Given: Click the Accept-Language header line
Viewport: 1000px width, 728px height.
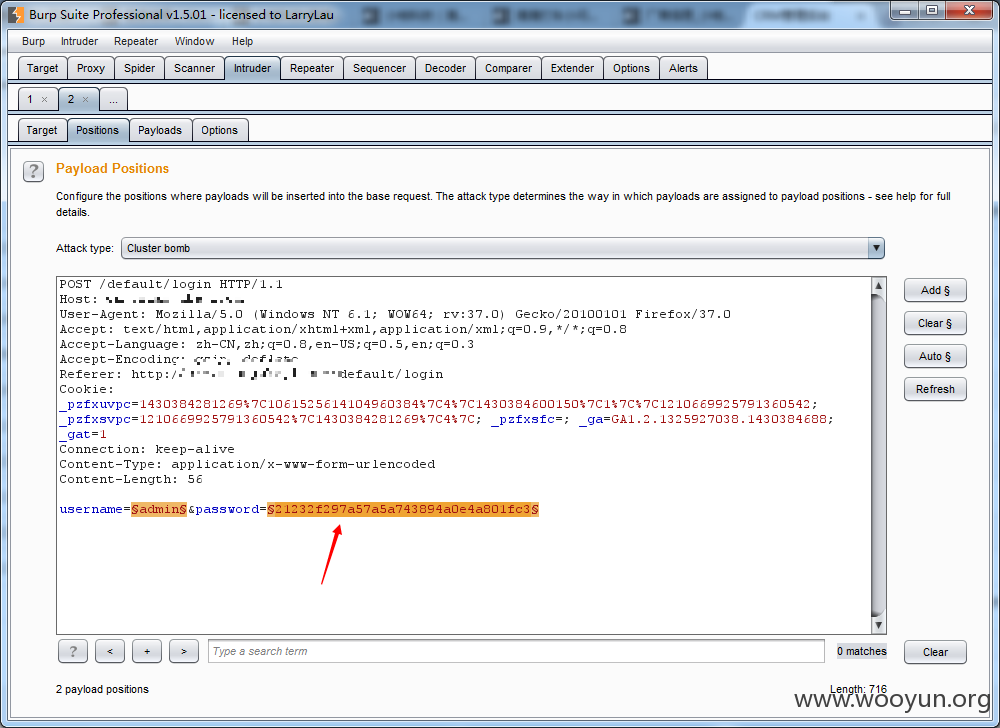Looking at the screenshot, I should tap(267, 344).
